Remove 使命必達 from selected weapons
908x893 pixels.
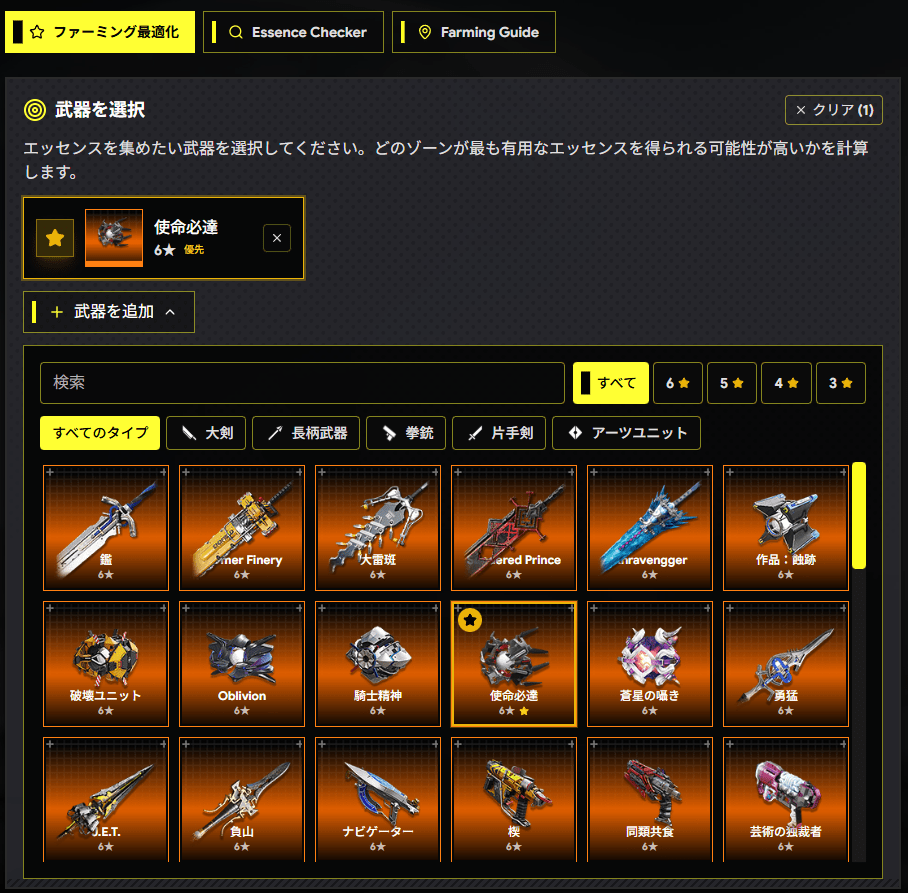pyautogui.click(x=277, y=238)
